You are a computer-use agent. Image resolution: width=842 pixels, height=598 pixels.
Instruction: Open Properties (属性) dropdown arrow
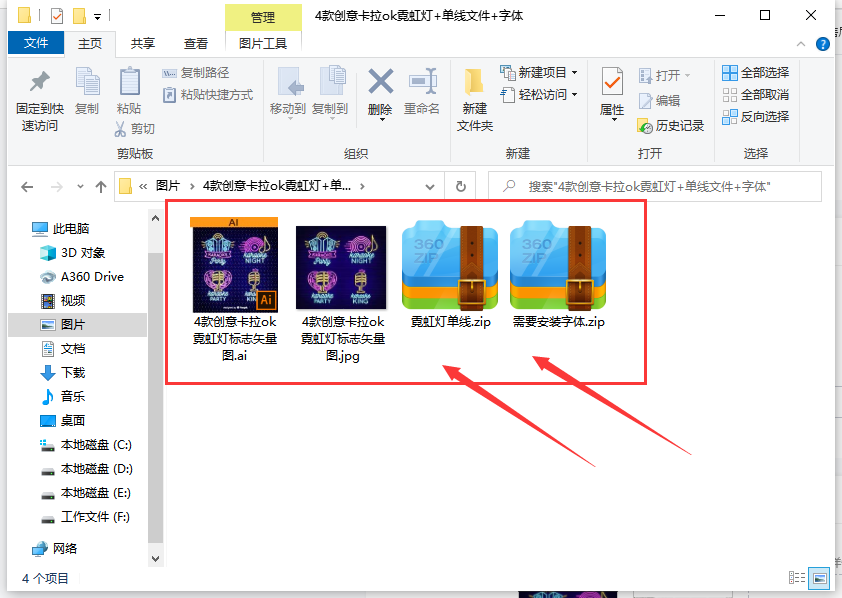coord(614,119)
